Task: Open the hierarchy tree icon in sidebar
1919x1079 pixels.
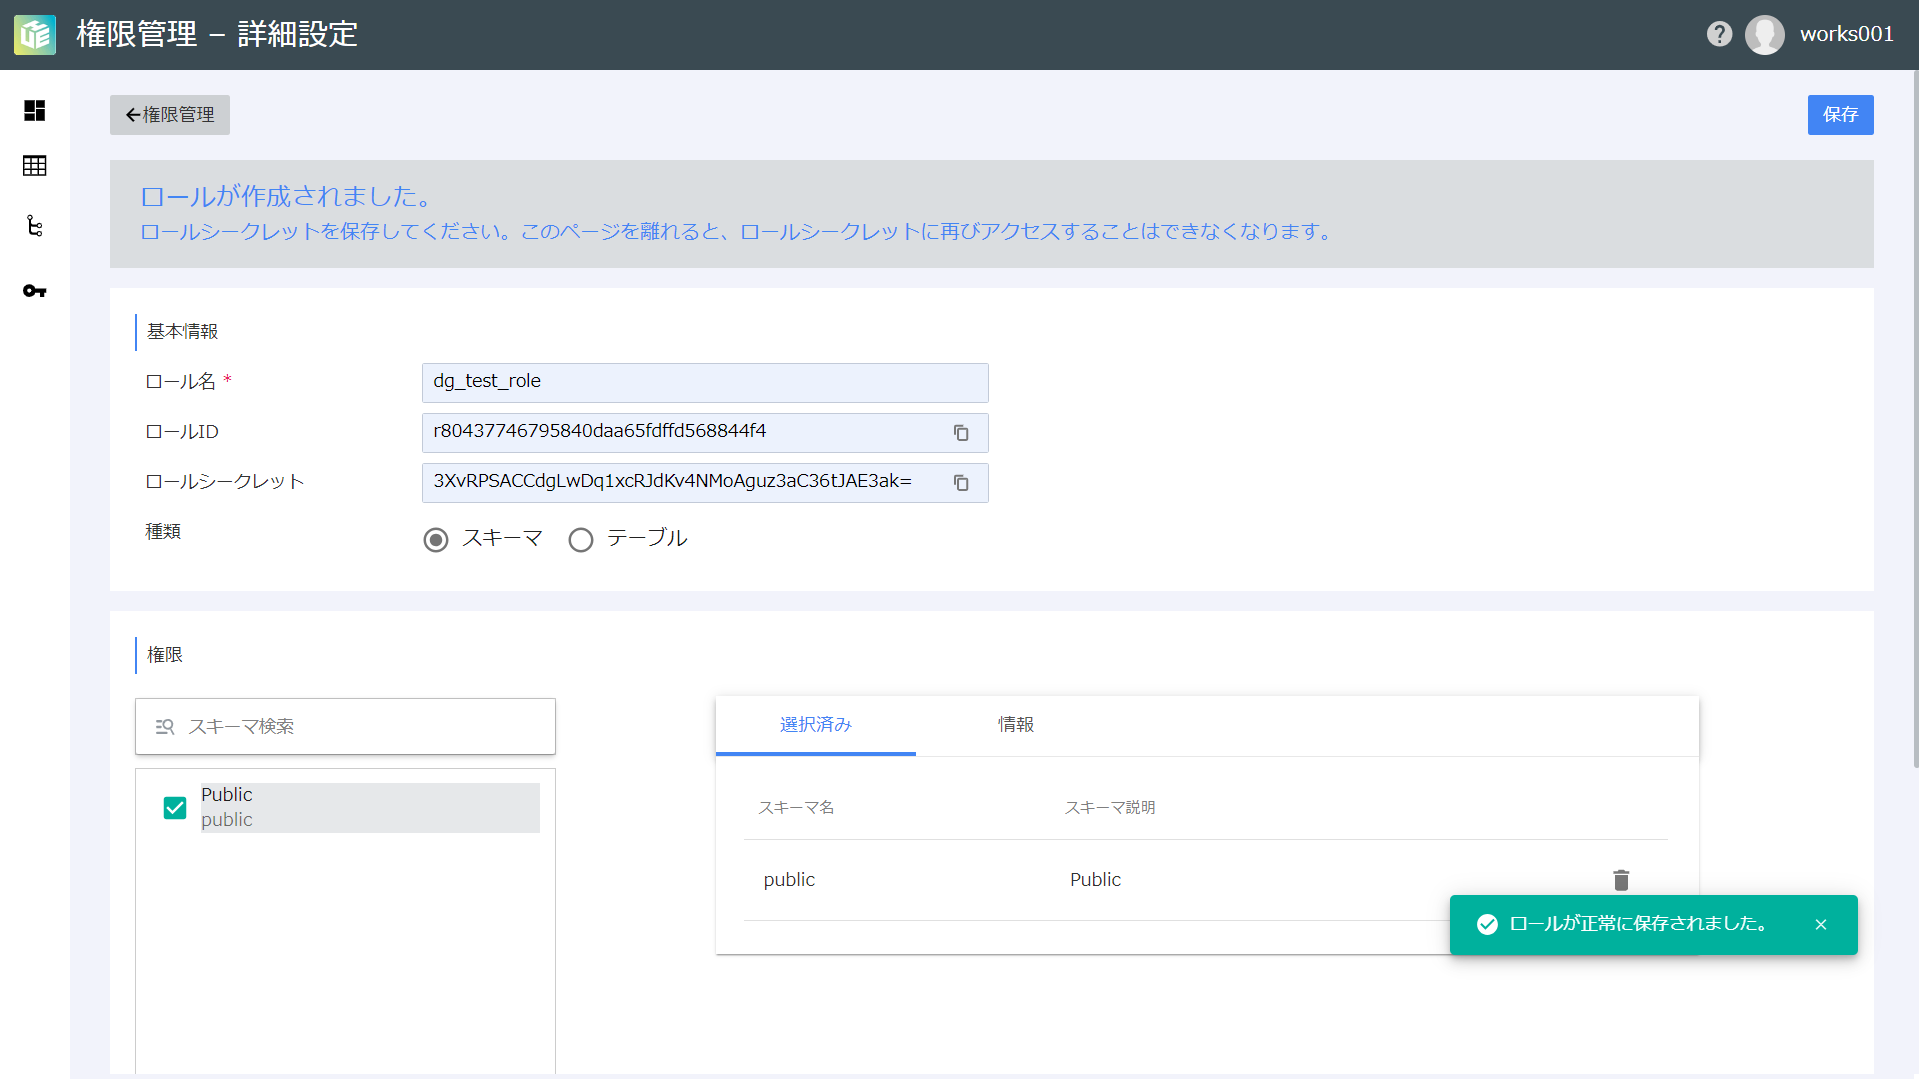Action: pos(35,226)
